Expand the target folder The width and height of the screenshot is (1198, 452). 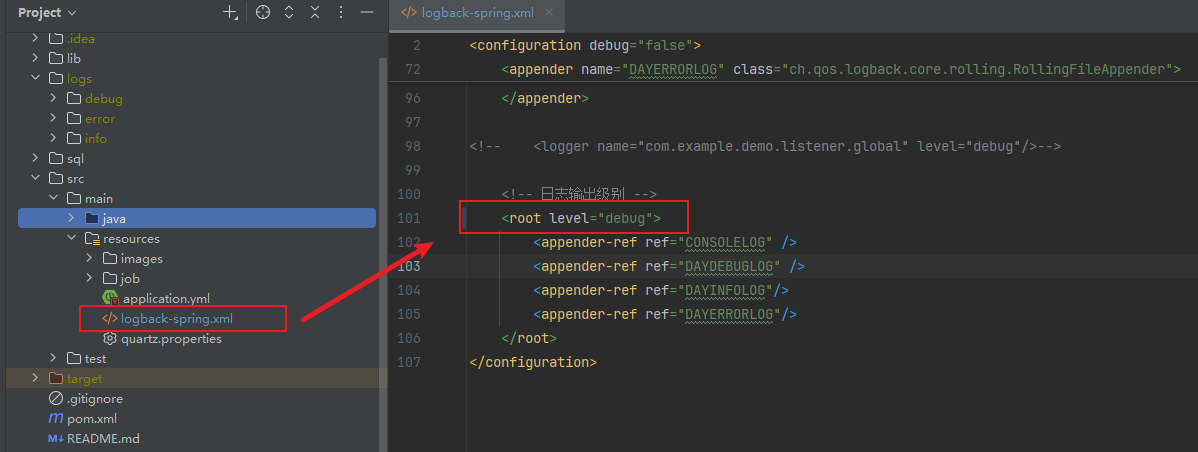coord(36,378)
